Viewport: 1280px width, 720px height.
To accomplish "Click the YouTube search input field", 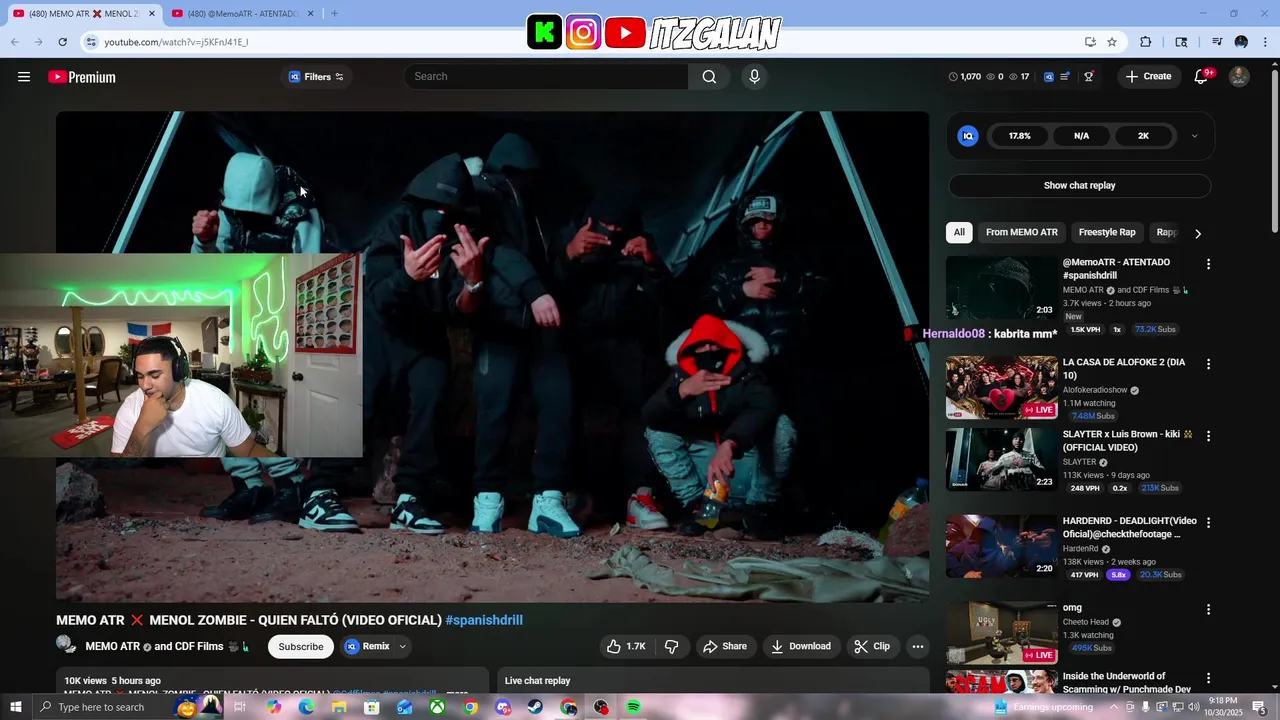I will point(547,77).
